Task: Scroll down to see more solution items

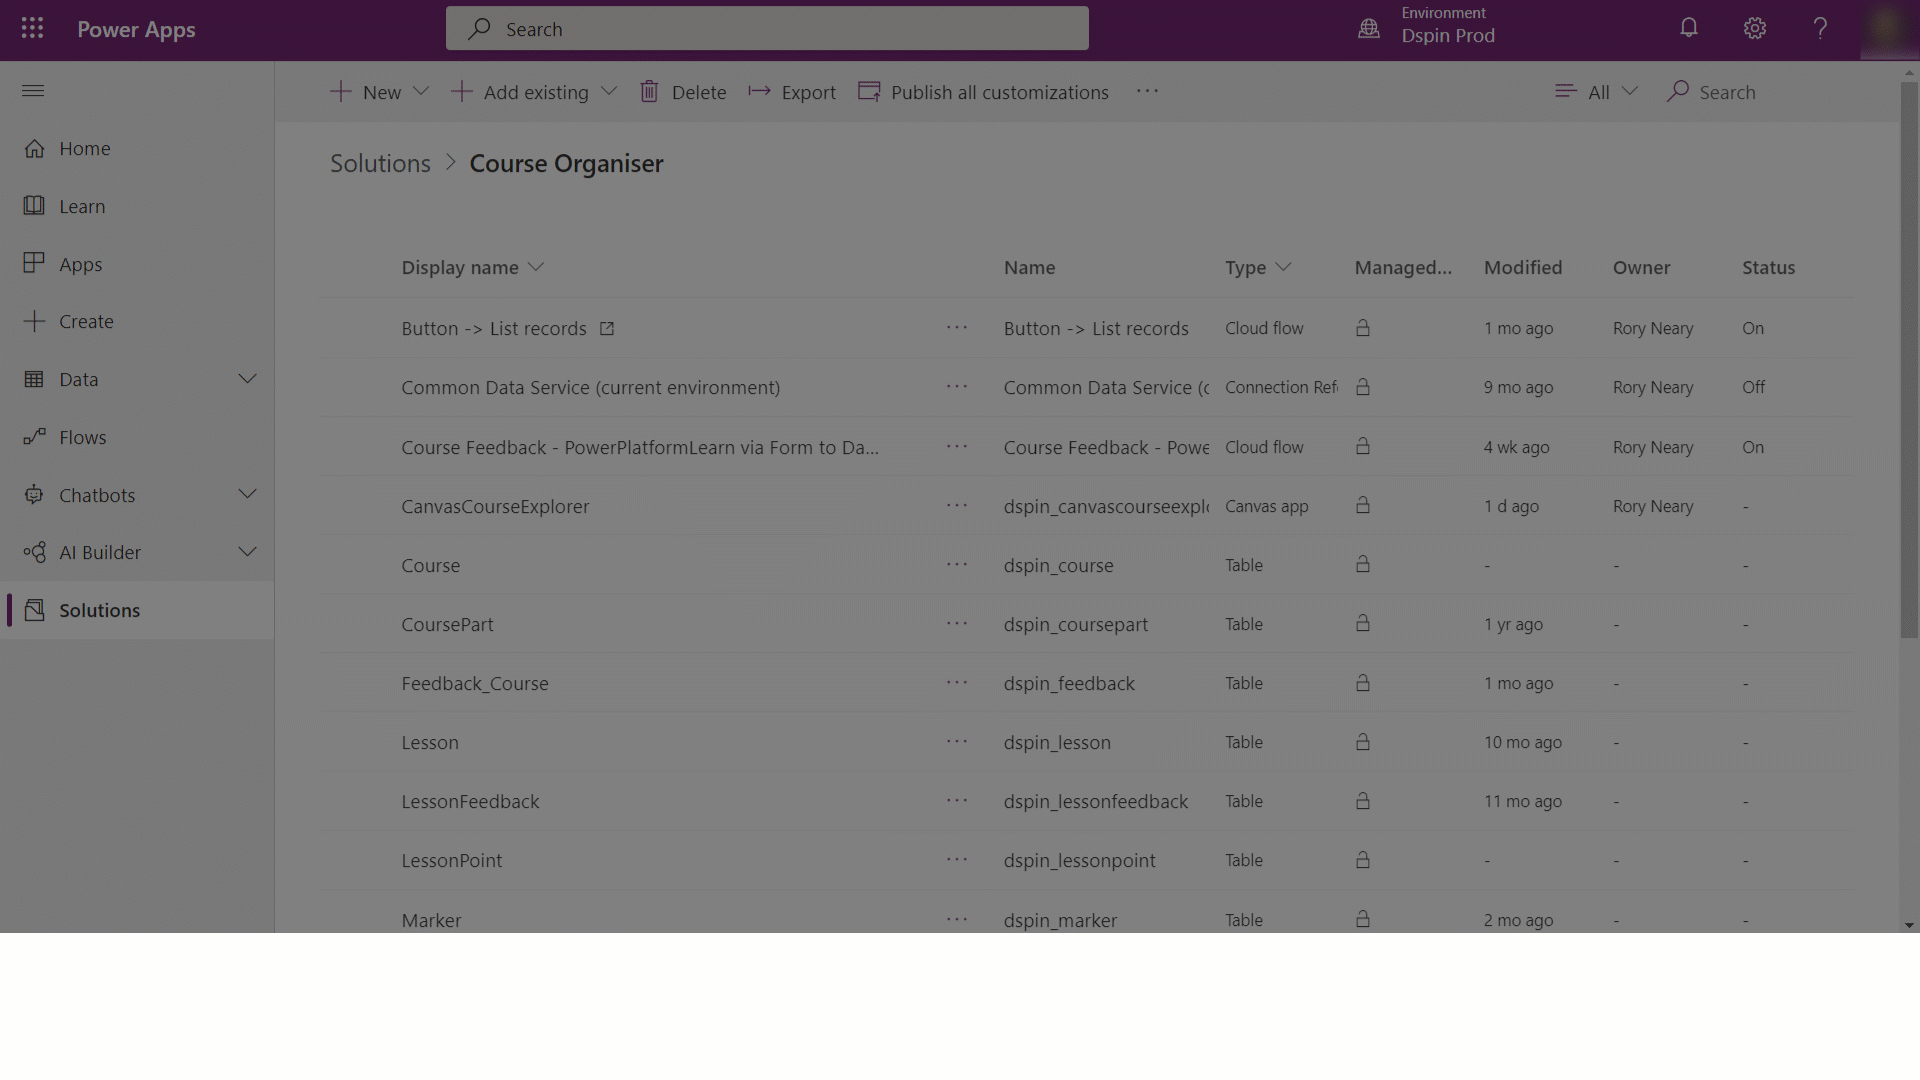Action: 1908,926
